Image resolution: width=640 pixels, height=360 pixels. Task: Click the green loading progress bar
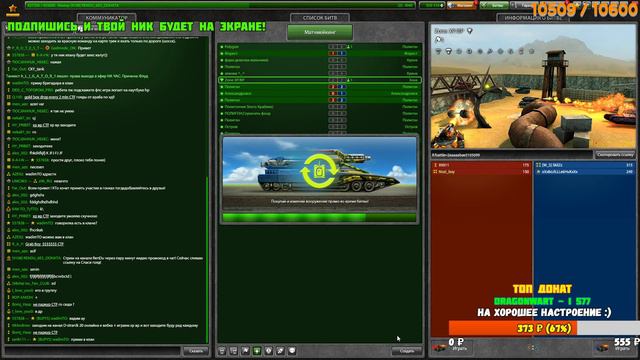[320, 217]
